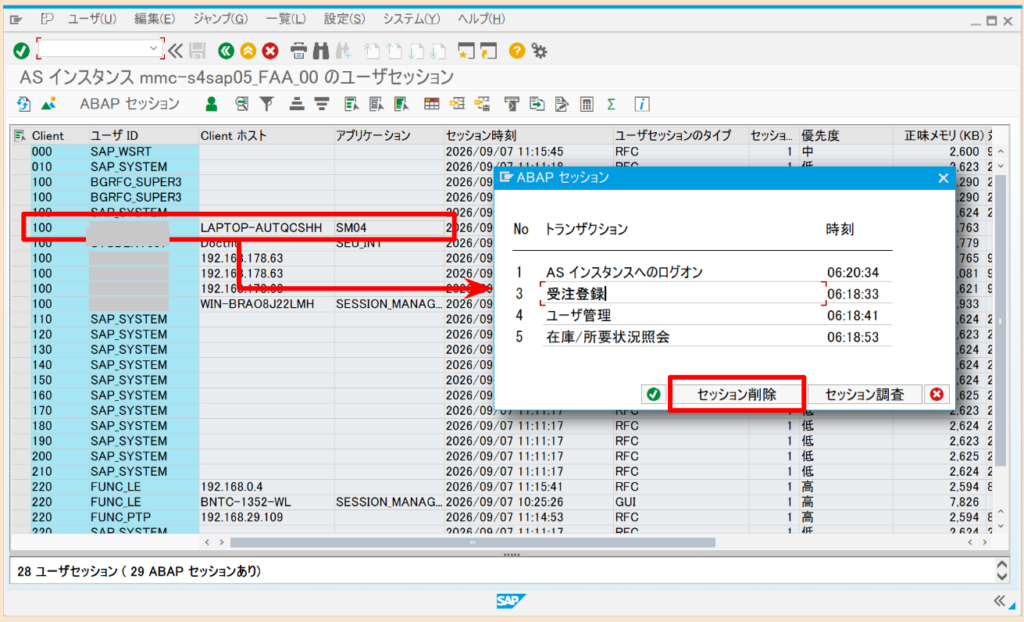
Task: Click the Export to Local File icon
Action: [x=537, y=104]
